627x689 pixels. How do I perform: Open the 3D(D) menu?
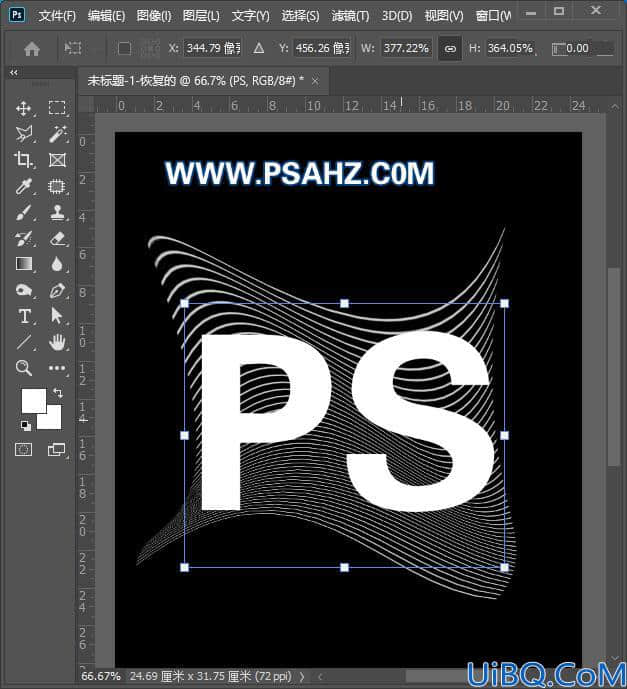pos(397,16)
